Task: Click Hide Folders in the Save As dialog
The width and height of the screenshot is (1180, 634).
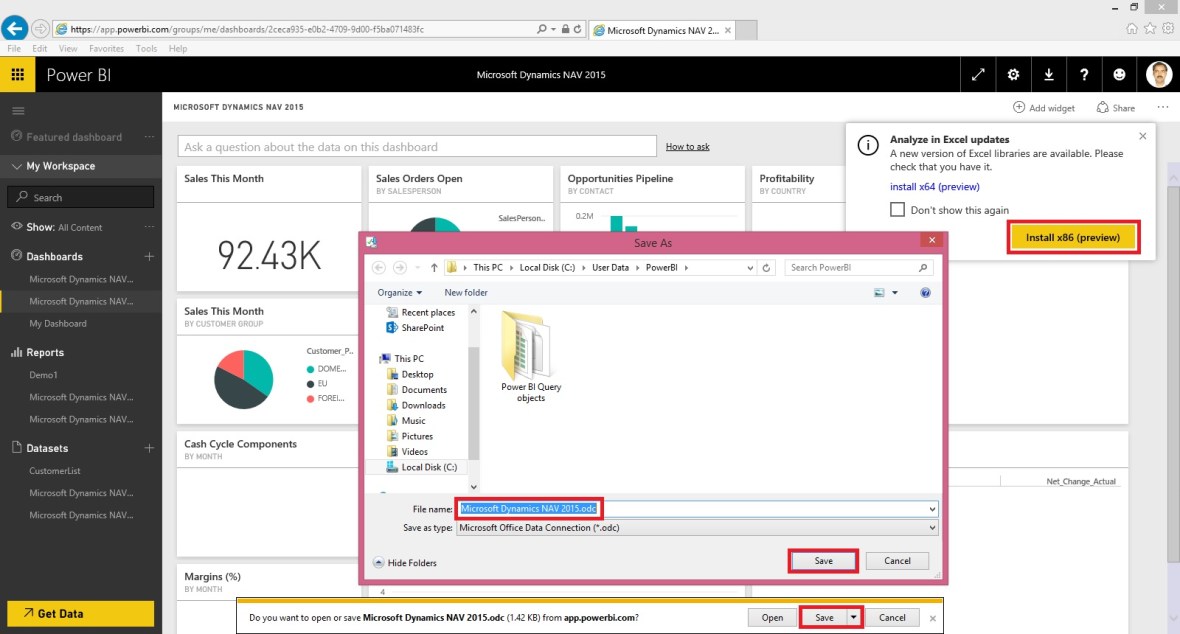Action: (x=404, y=562)
